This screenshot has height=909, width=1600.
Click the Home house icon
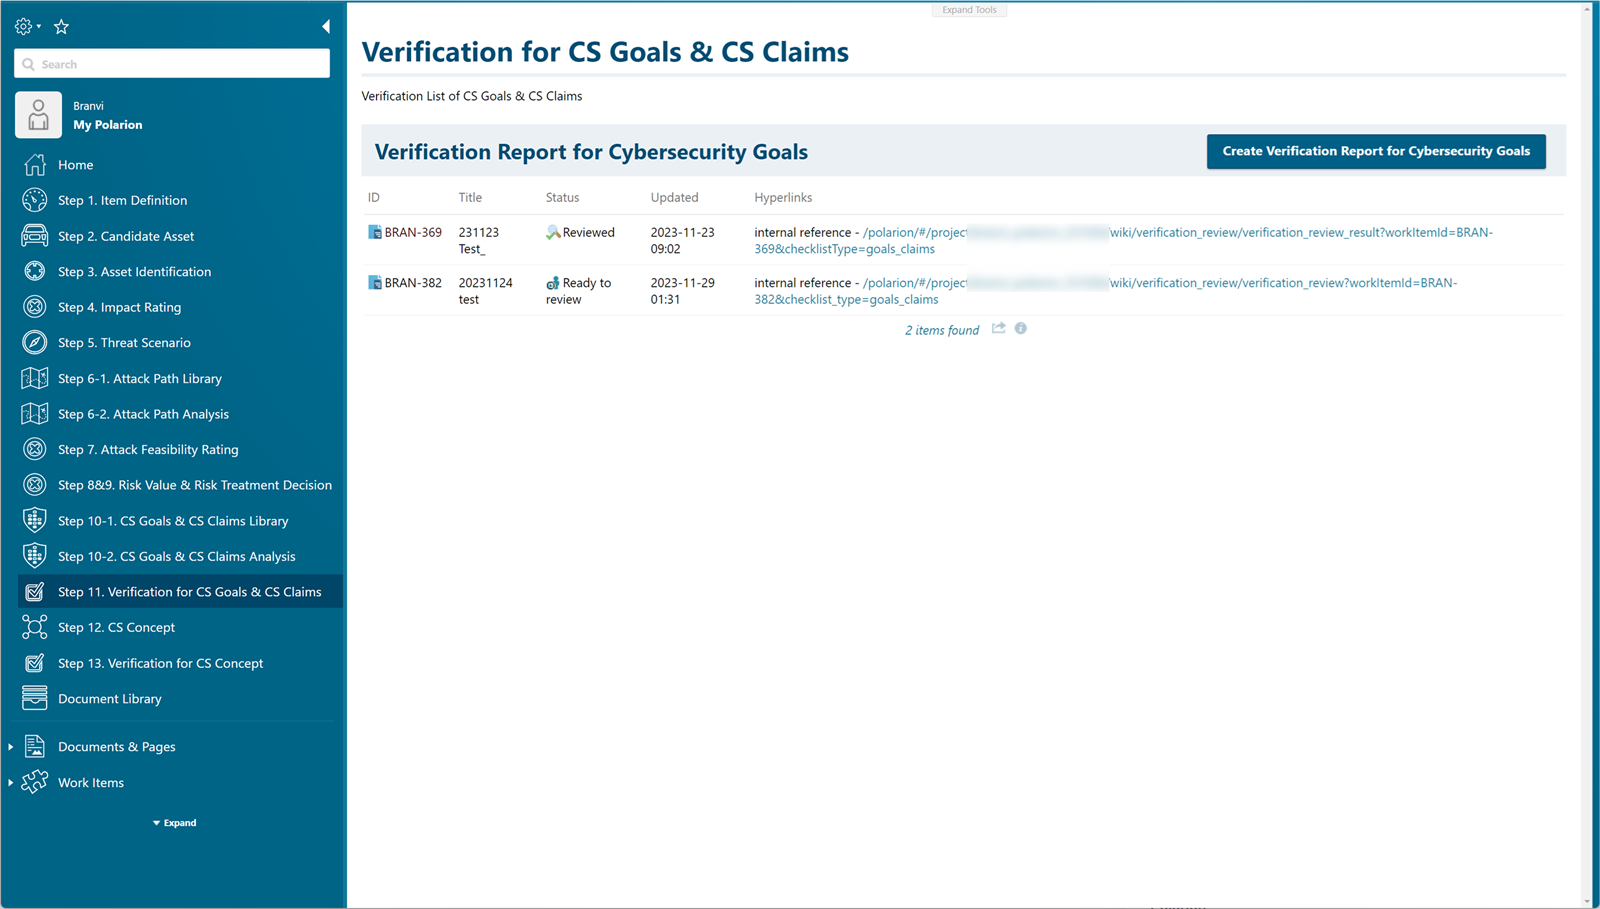pos(35,165)
